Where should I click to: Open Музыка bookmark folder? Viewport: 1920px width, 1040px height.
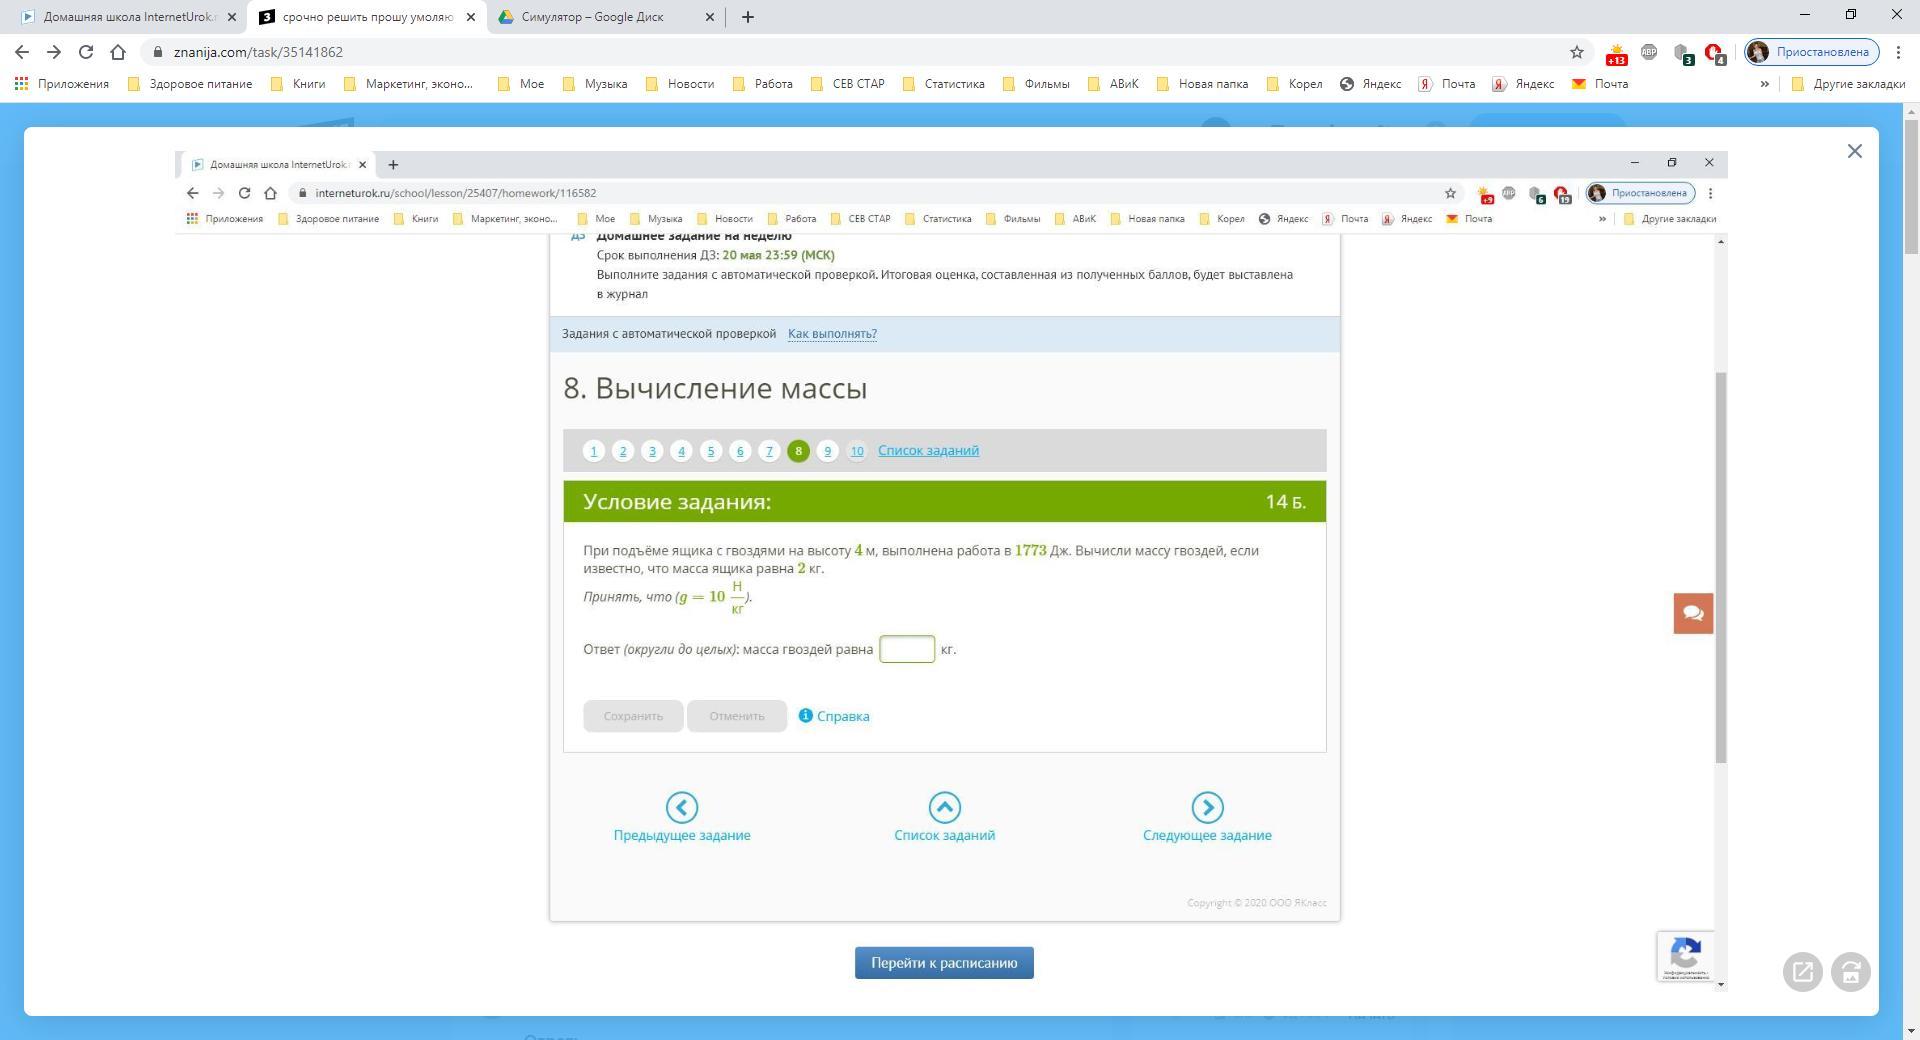pos(595,84)
